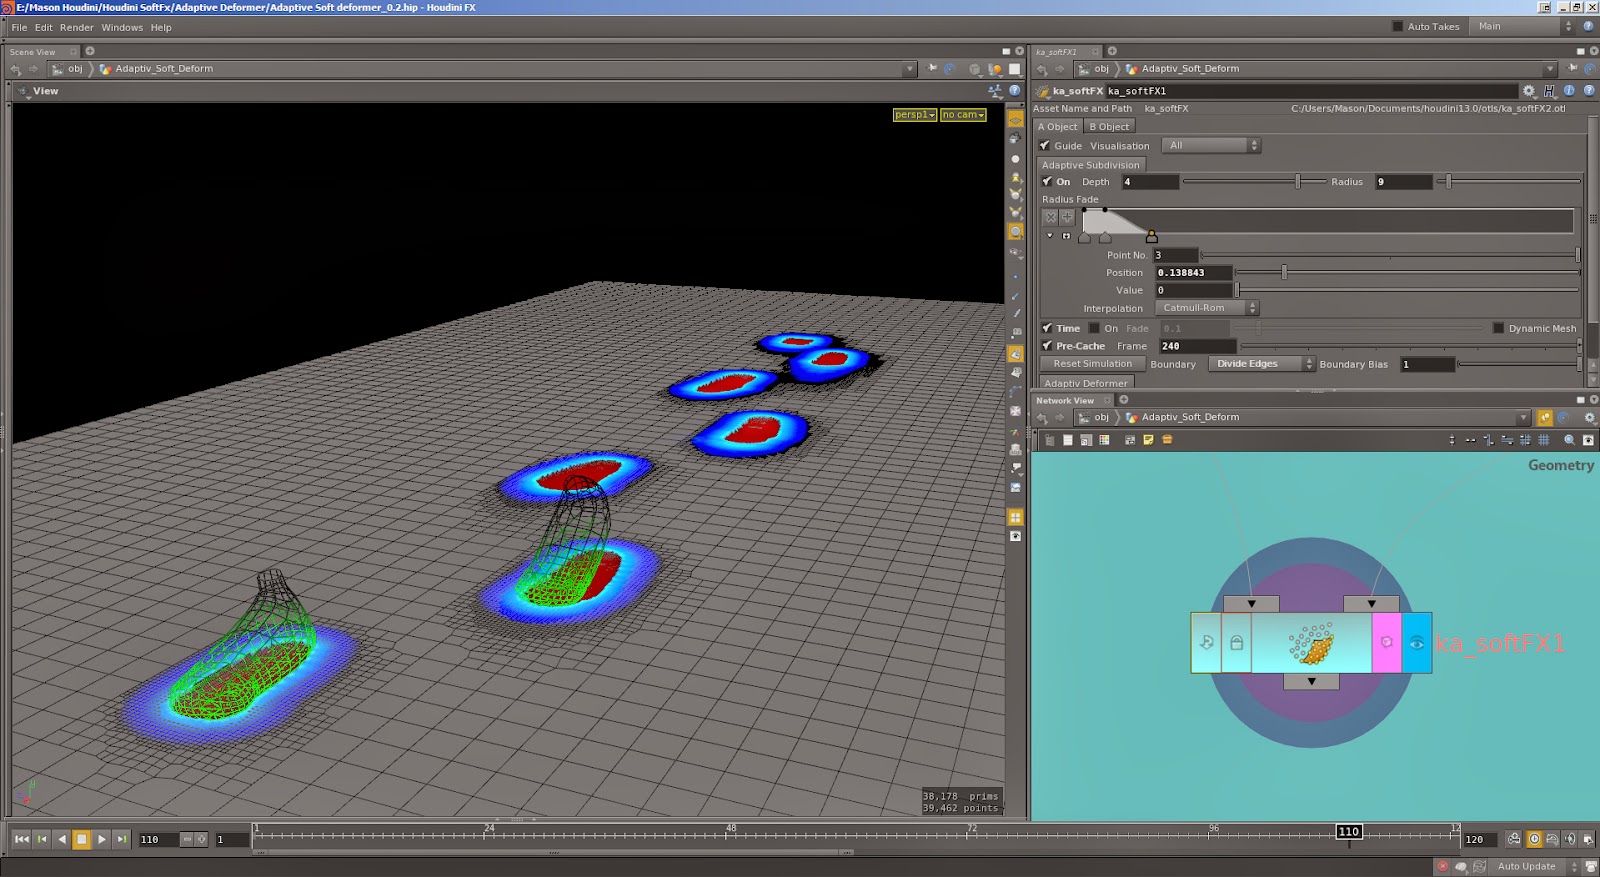Screen dimensions: 1600x877
Task: Add a sticky note in Network View
Action: [x=1148, y=440]
